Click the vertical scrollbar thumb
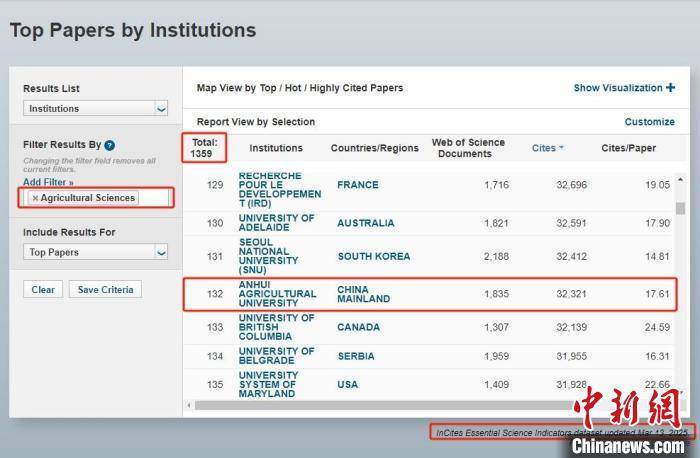 (x=680, y=208)
